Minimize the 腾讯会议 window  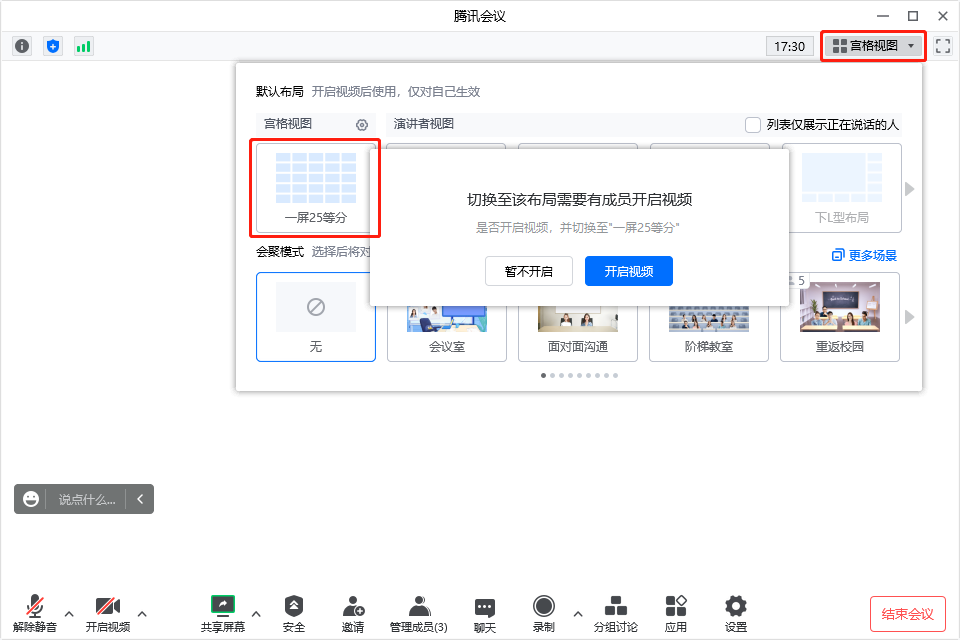point(883,16)
